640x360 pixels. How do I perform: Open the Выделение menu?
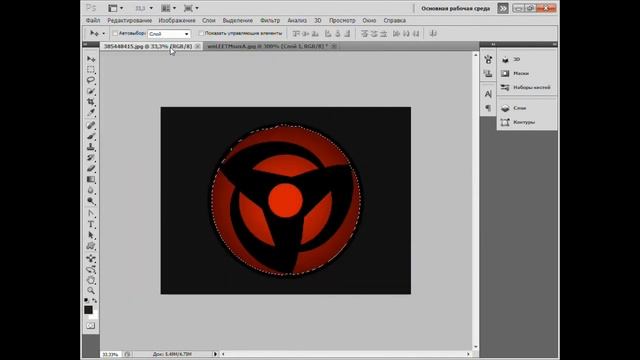[238, 20]
